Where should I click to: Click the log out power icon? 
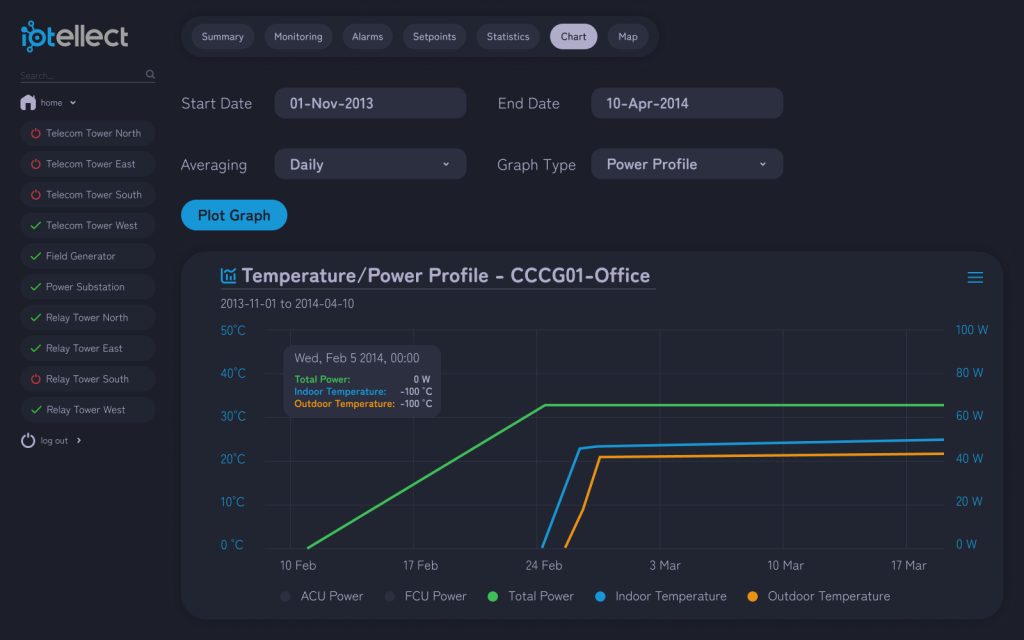pos(28,440)
